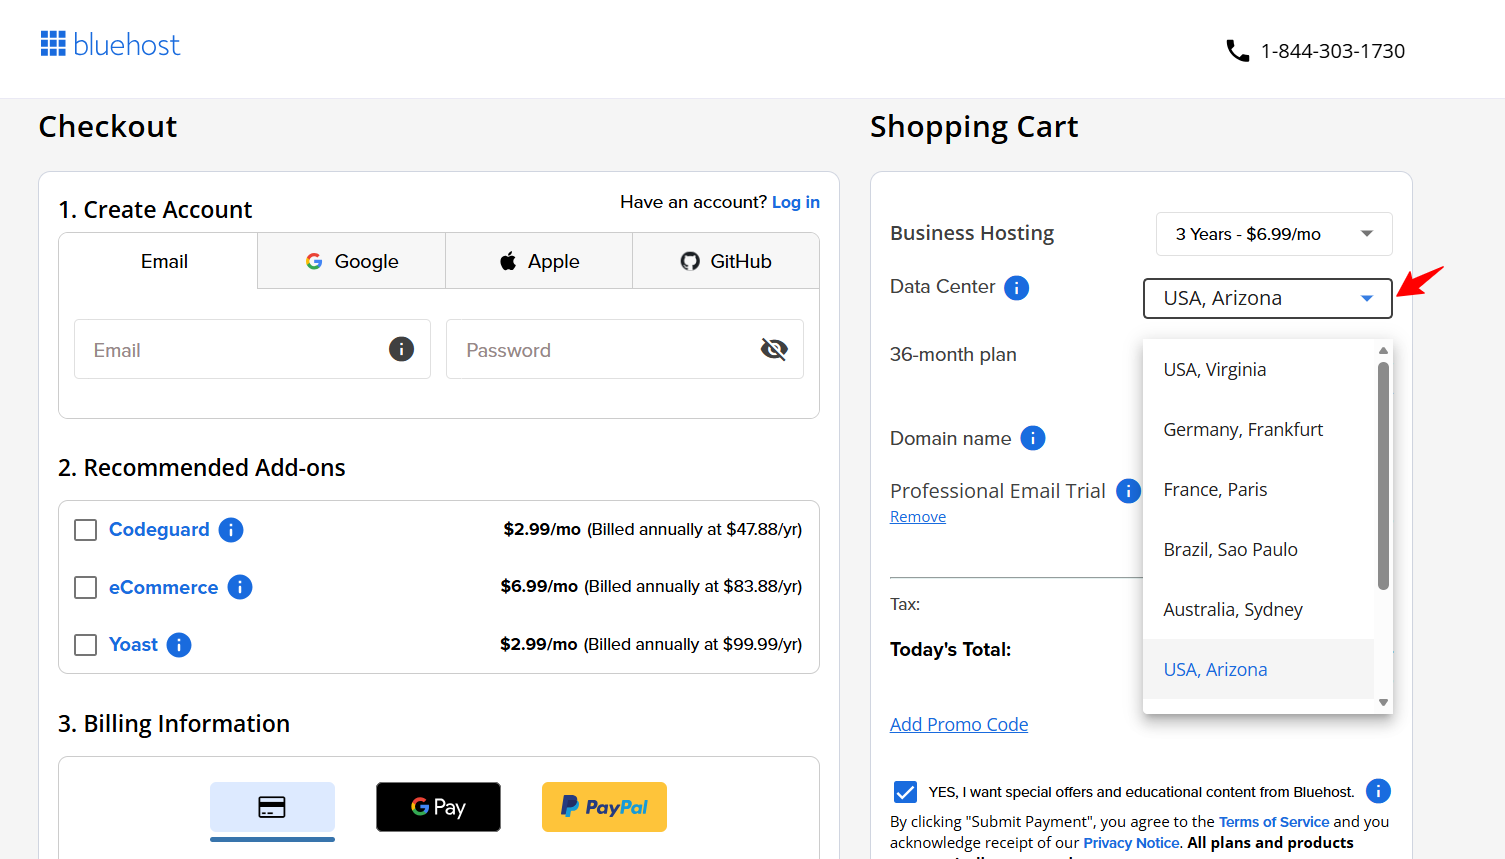Select France, Paris data center
Screen dimensions: 1505x859
pyautogui.click(x=1258, y=489)
